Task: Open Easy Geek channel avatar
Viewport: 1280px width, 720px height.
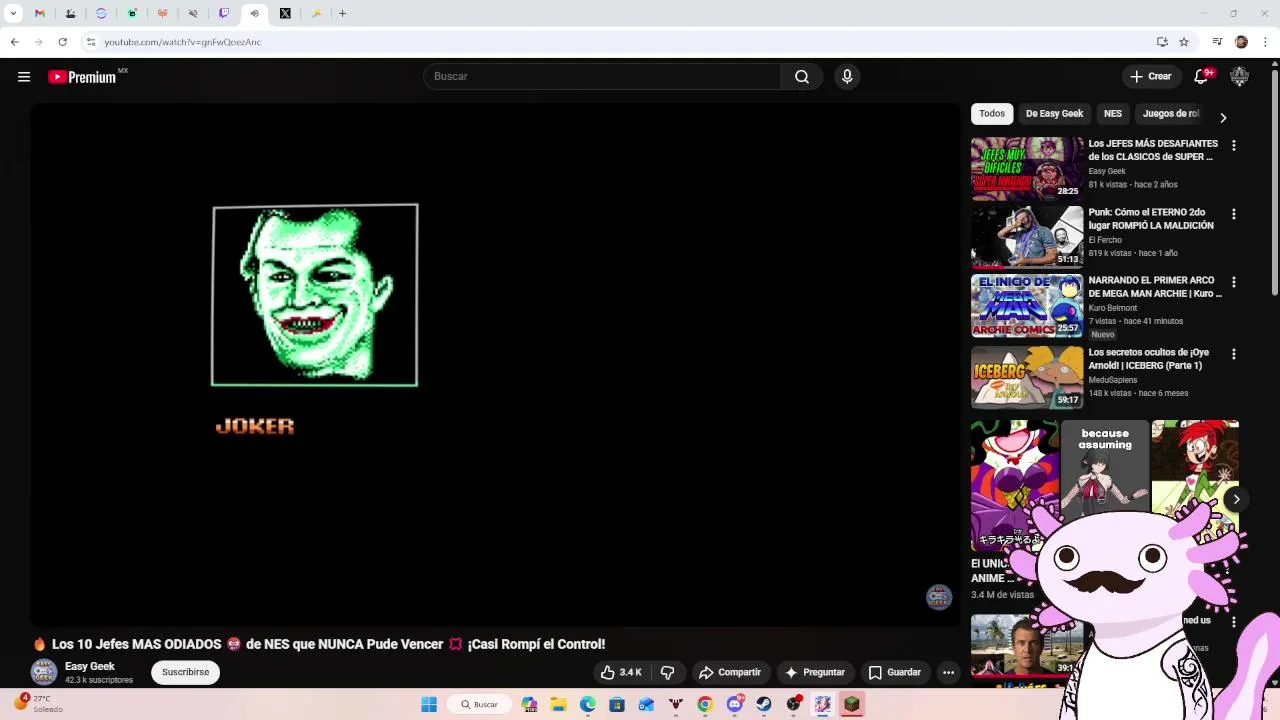Action: pyautogui.click(x=44, y=672)
